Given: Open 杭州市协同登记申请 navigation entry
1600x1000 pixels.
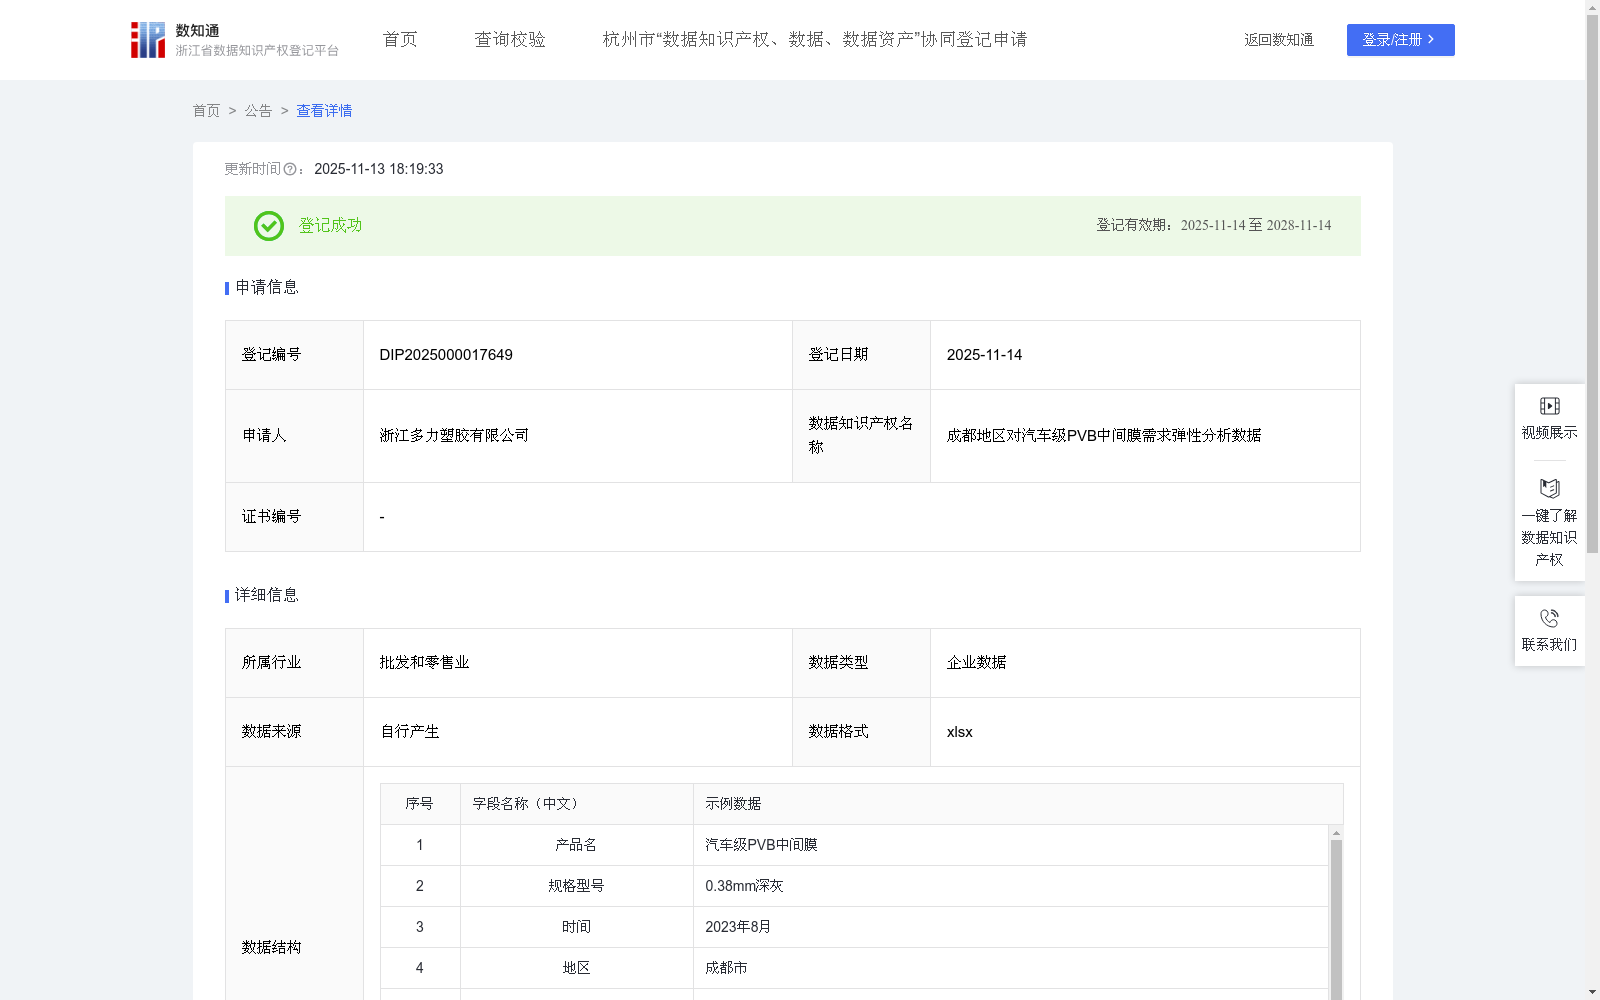Looking at the screenshot, I should [x=815, y=39].
